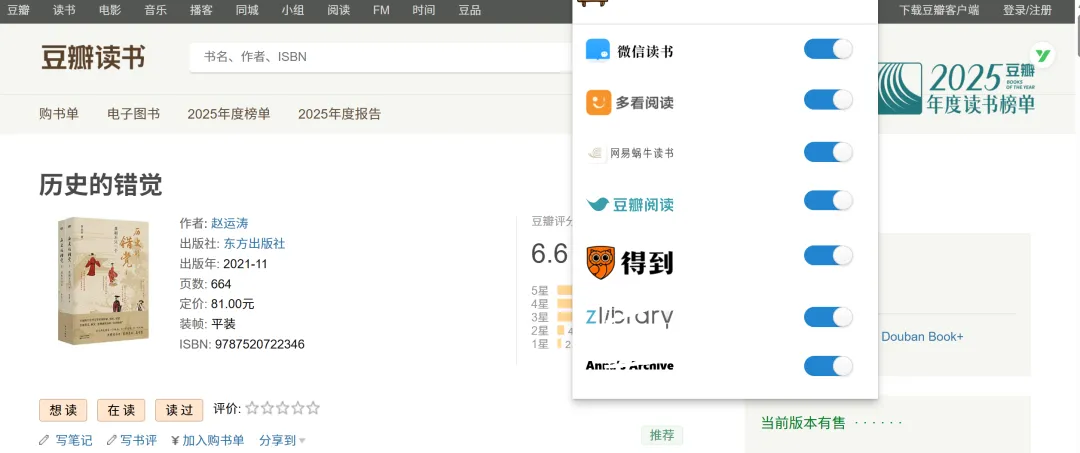
Task: Click the third rating star
Action: [x=282, y=408]
